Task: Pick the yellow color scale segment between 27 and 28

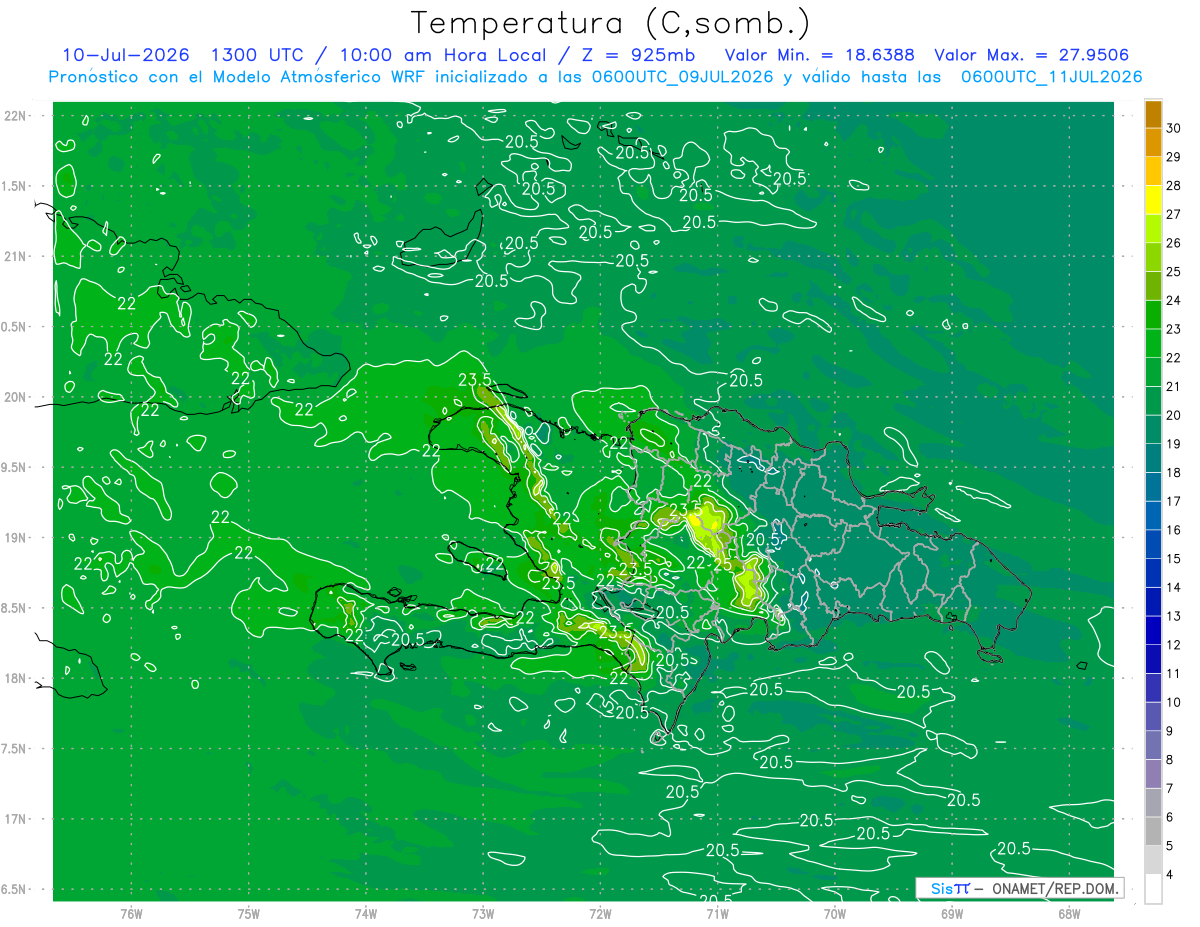Action: 1153,200
